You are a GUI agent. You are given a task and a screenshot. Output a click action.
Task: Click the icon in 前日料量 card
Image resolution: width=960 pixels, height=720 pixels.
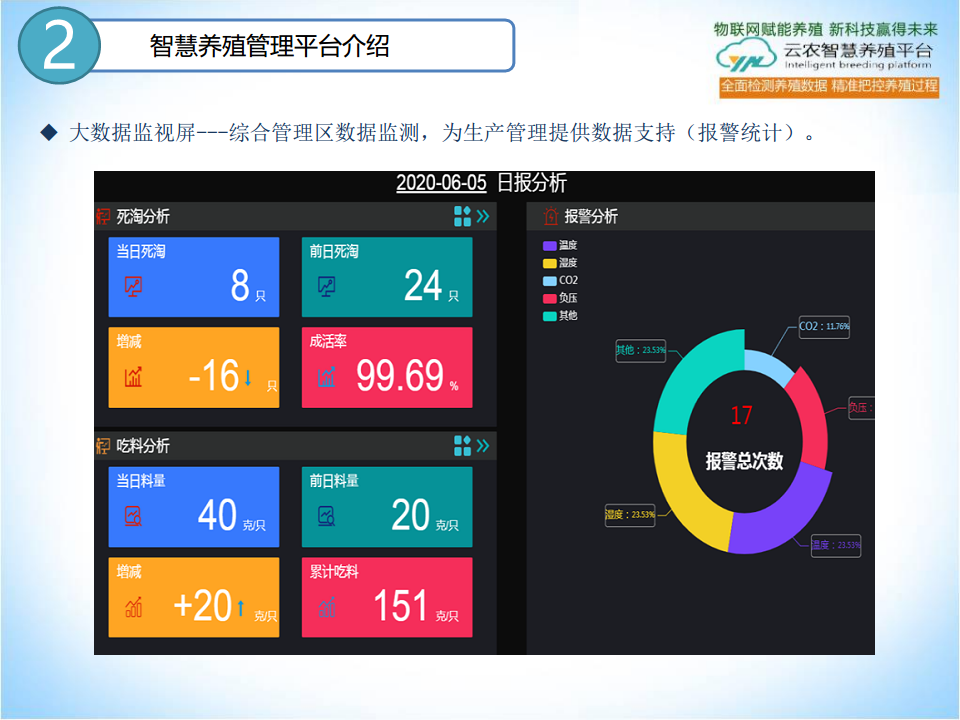pyautogui.click(x=327, y=516)
